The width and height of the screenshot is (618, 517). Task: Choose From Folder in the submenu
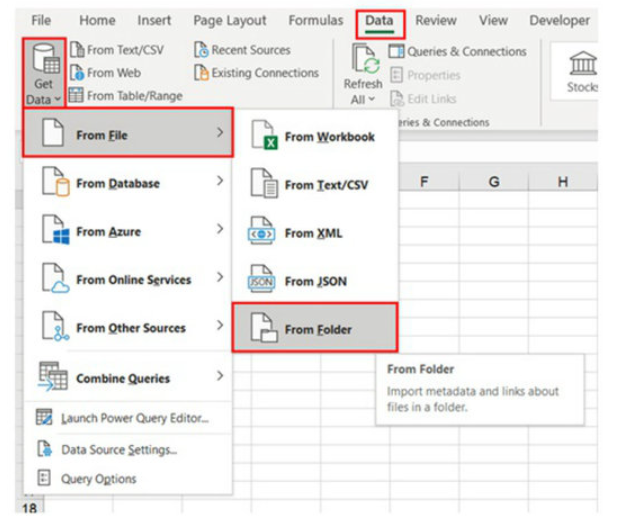coord(315,328)
